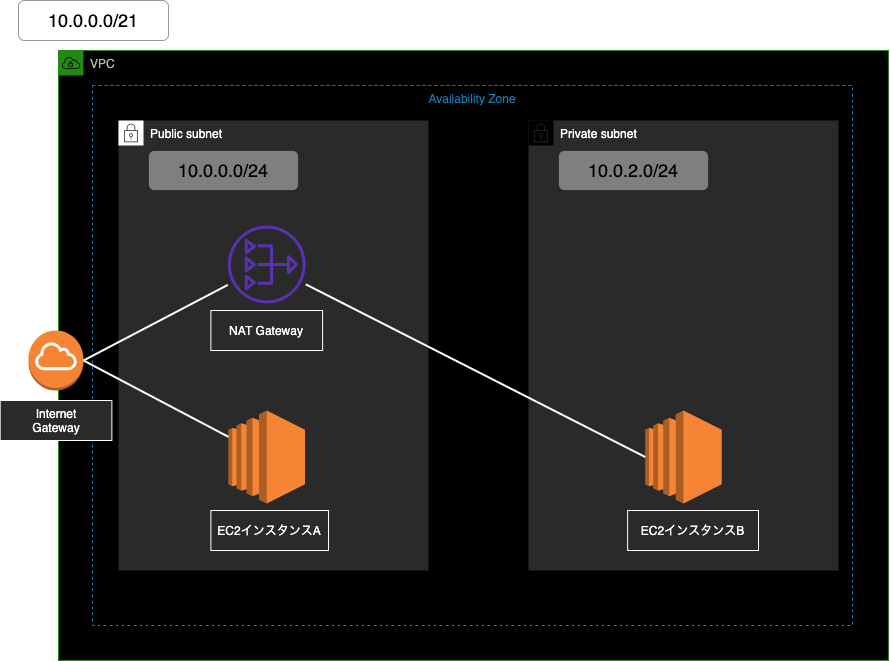890x661 pixels.
Task: Click the NAT Gateway text label
Action: tap(266, 330)
